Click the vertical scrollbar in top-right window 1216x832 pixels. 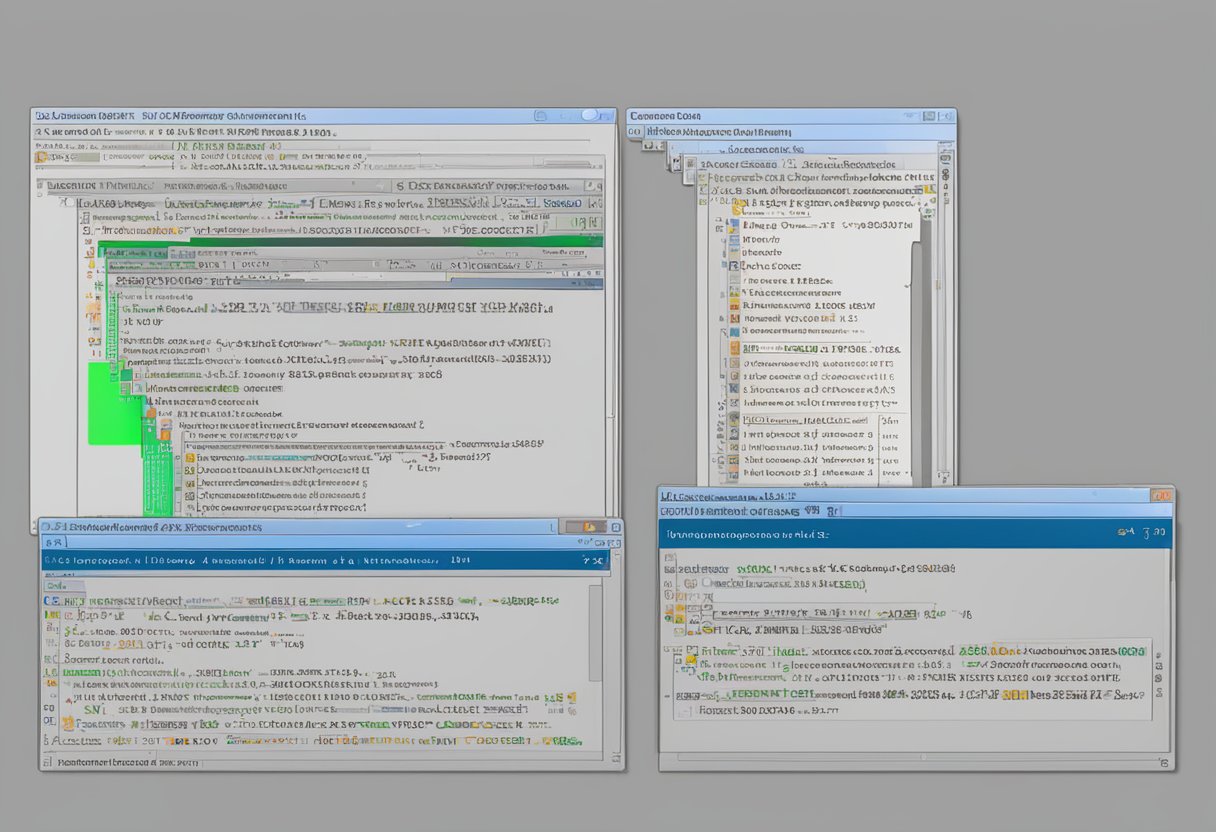click(943, 300)
